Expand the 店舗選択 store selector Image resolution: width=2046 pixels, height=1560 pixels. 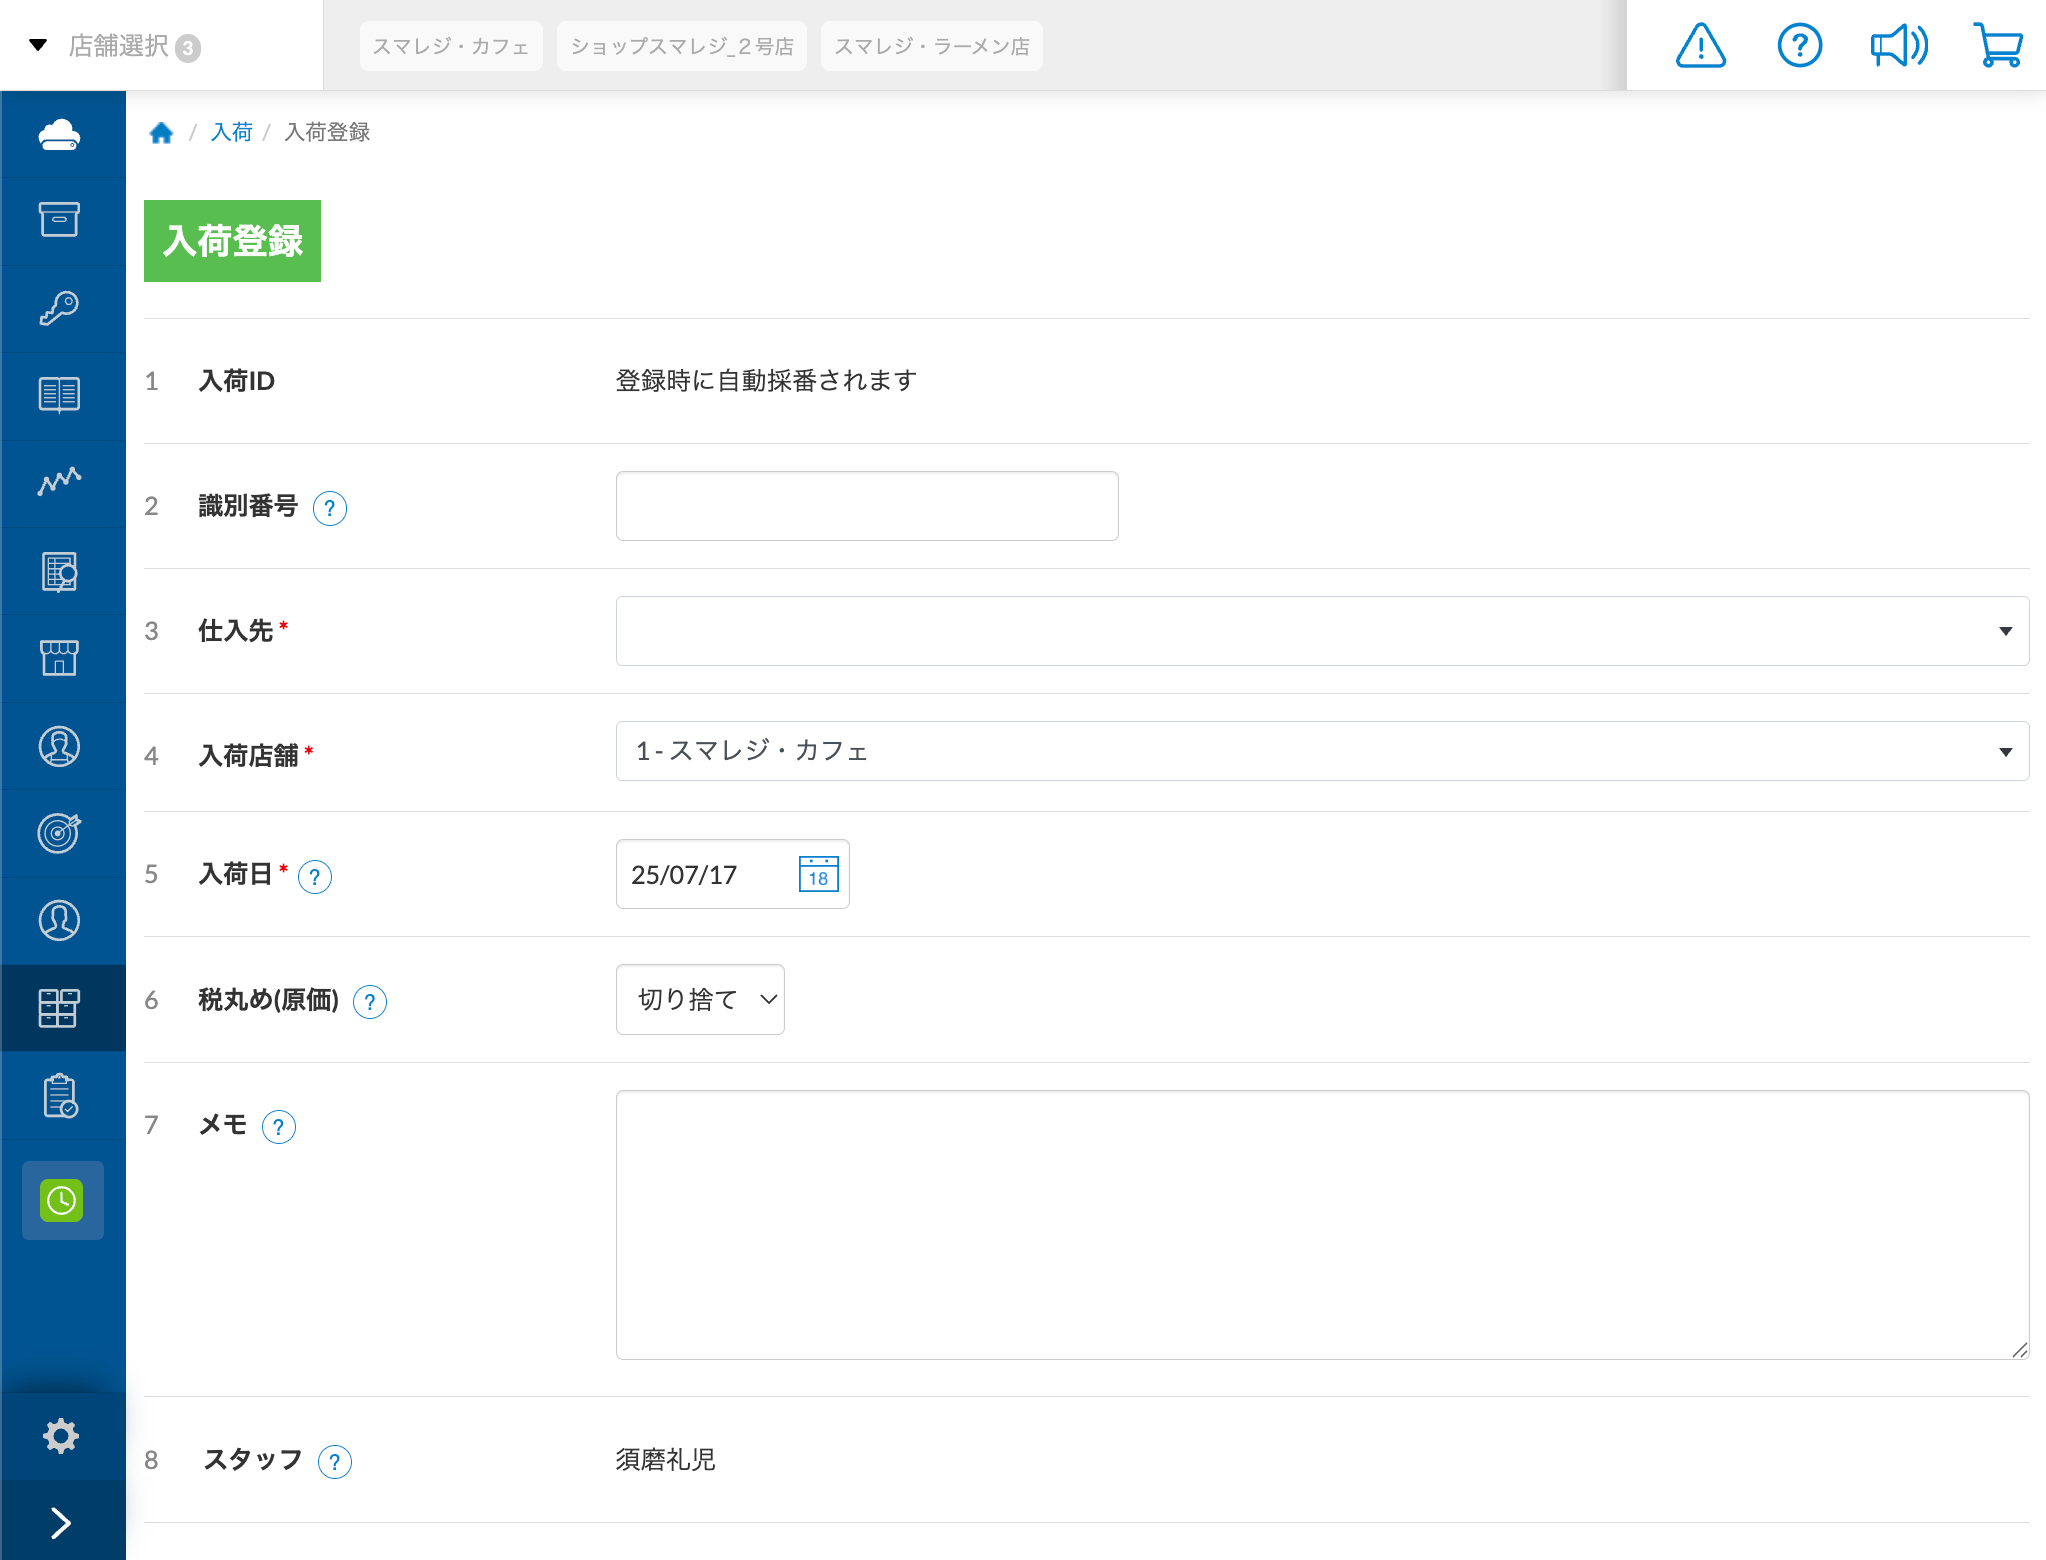[118, 46]
